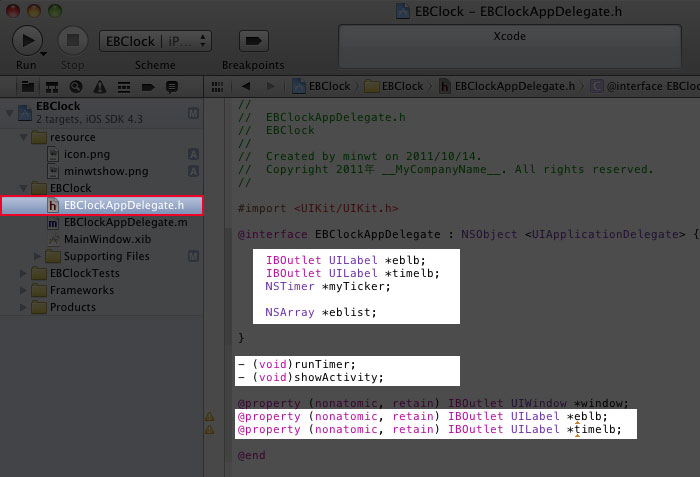Select EBClockAppDelegate.h file
This screenshot has width=700, height=477.
click(x=102, y=205)
